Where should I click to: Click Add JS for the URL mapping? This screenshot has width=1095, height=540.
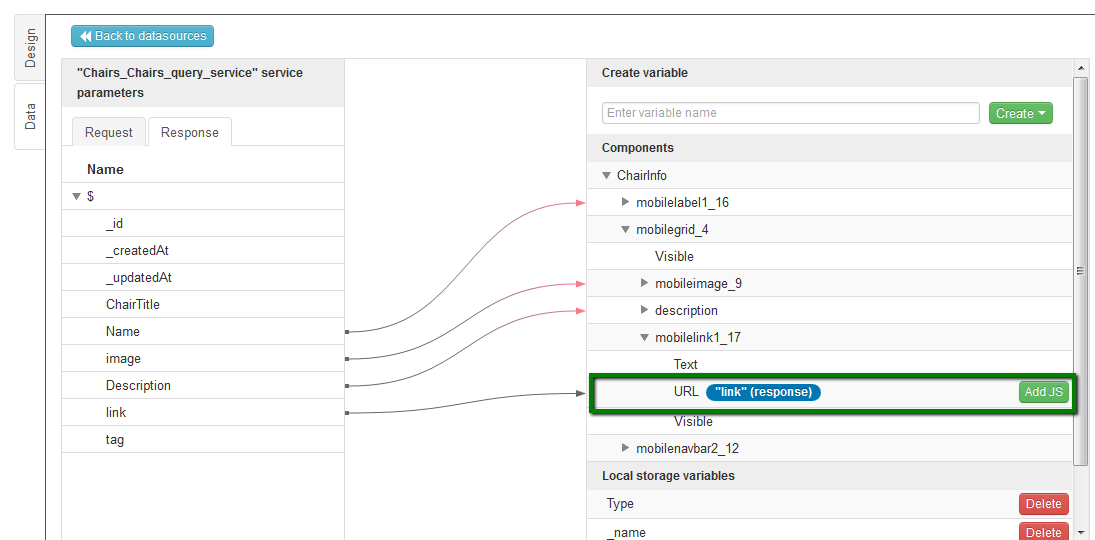tap(1043, 392)
